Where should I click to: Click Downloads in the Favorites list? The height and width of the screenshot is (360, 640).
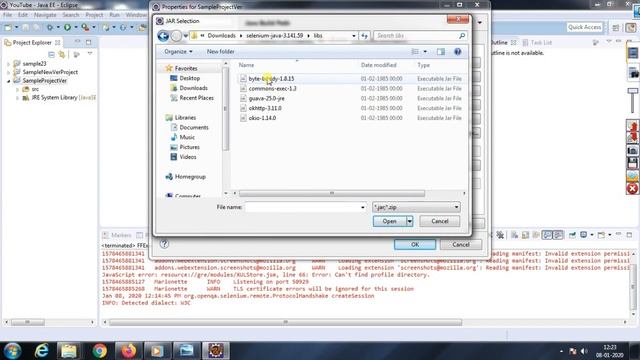click(x=193, y=88)
